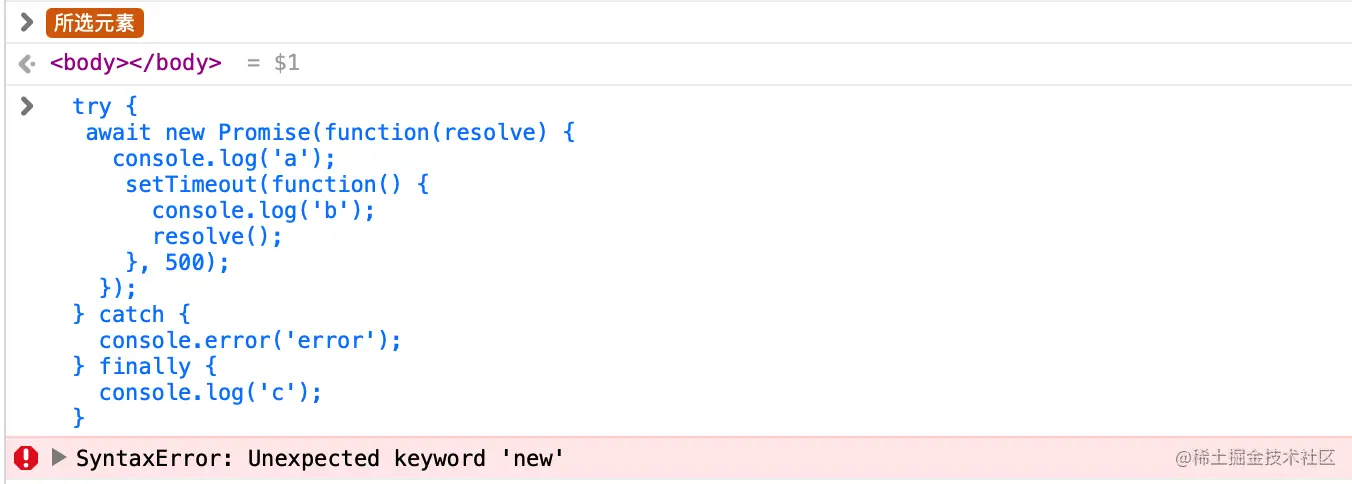
Task: Click the setTimeout(function() line
Action: click(x=277, y=184)
